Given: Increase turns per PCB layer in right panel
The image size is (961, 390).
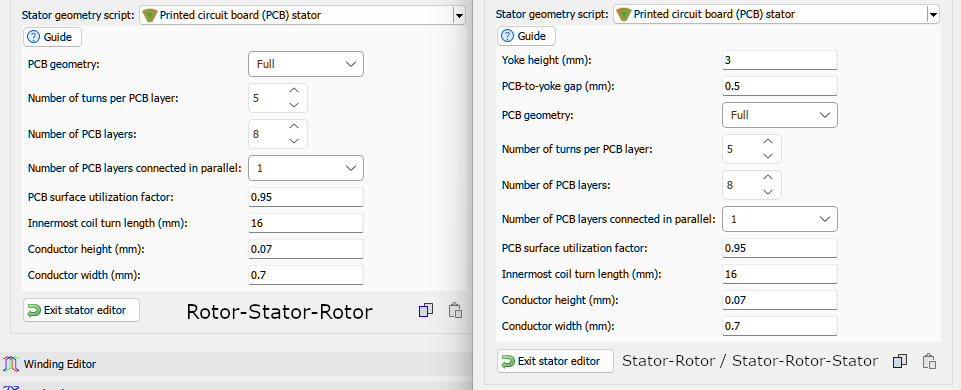Looking at the screenshot, I should click(x=768, y=142).
